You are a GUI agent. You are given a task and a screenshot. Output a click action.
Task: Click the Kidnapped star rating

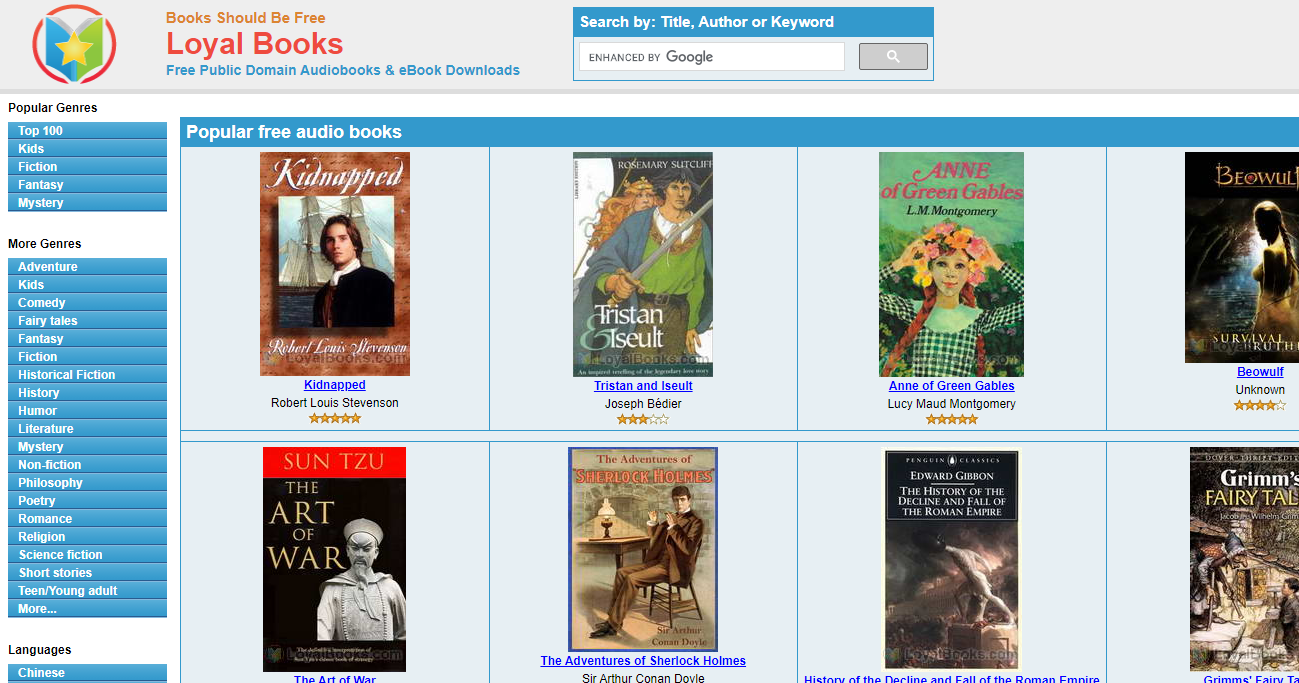(335, 419)
